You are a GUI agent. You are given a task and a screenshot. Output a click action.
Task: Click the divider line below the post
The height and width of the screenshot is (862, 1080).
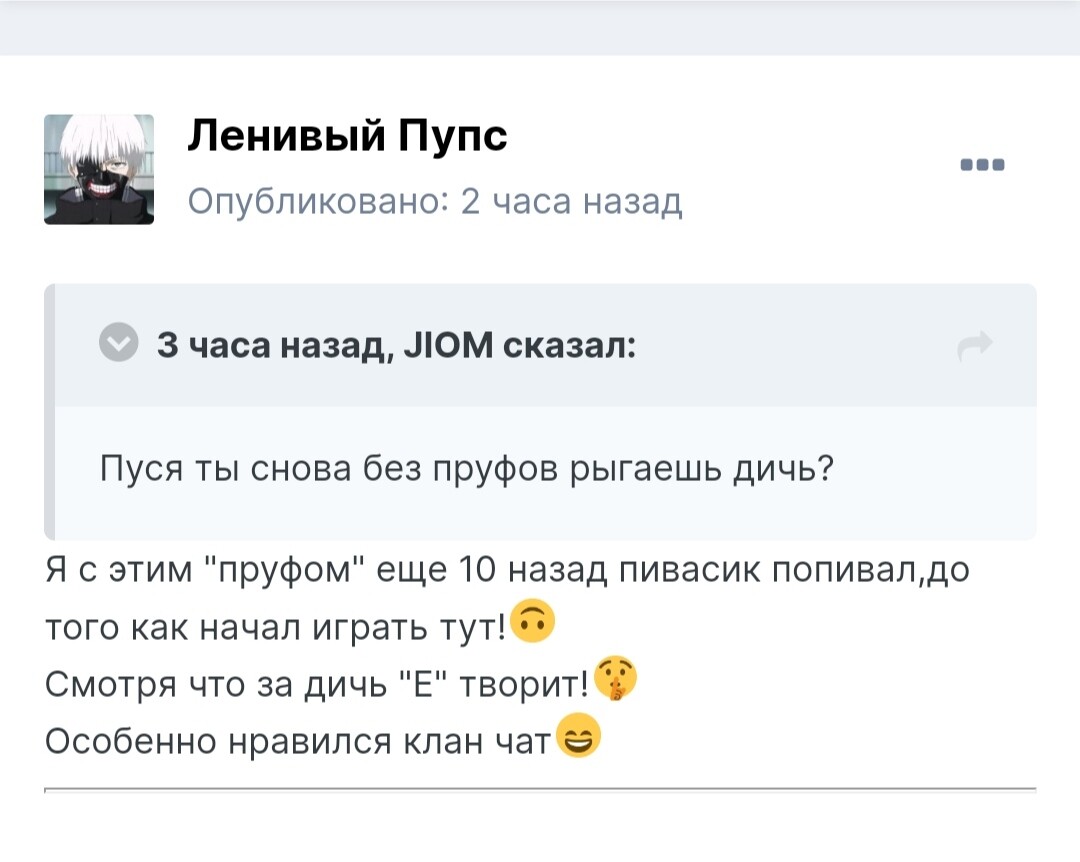(x=540, y=790)
